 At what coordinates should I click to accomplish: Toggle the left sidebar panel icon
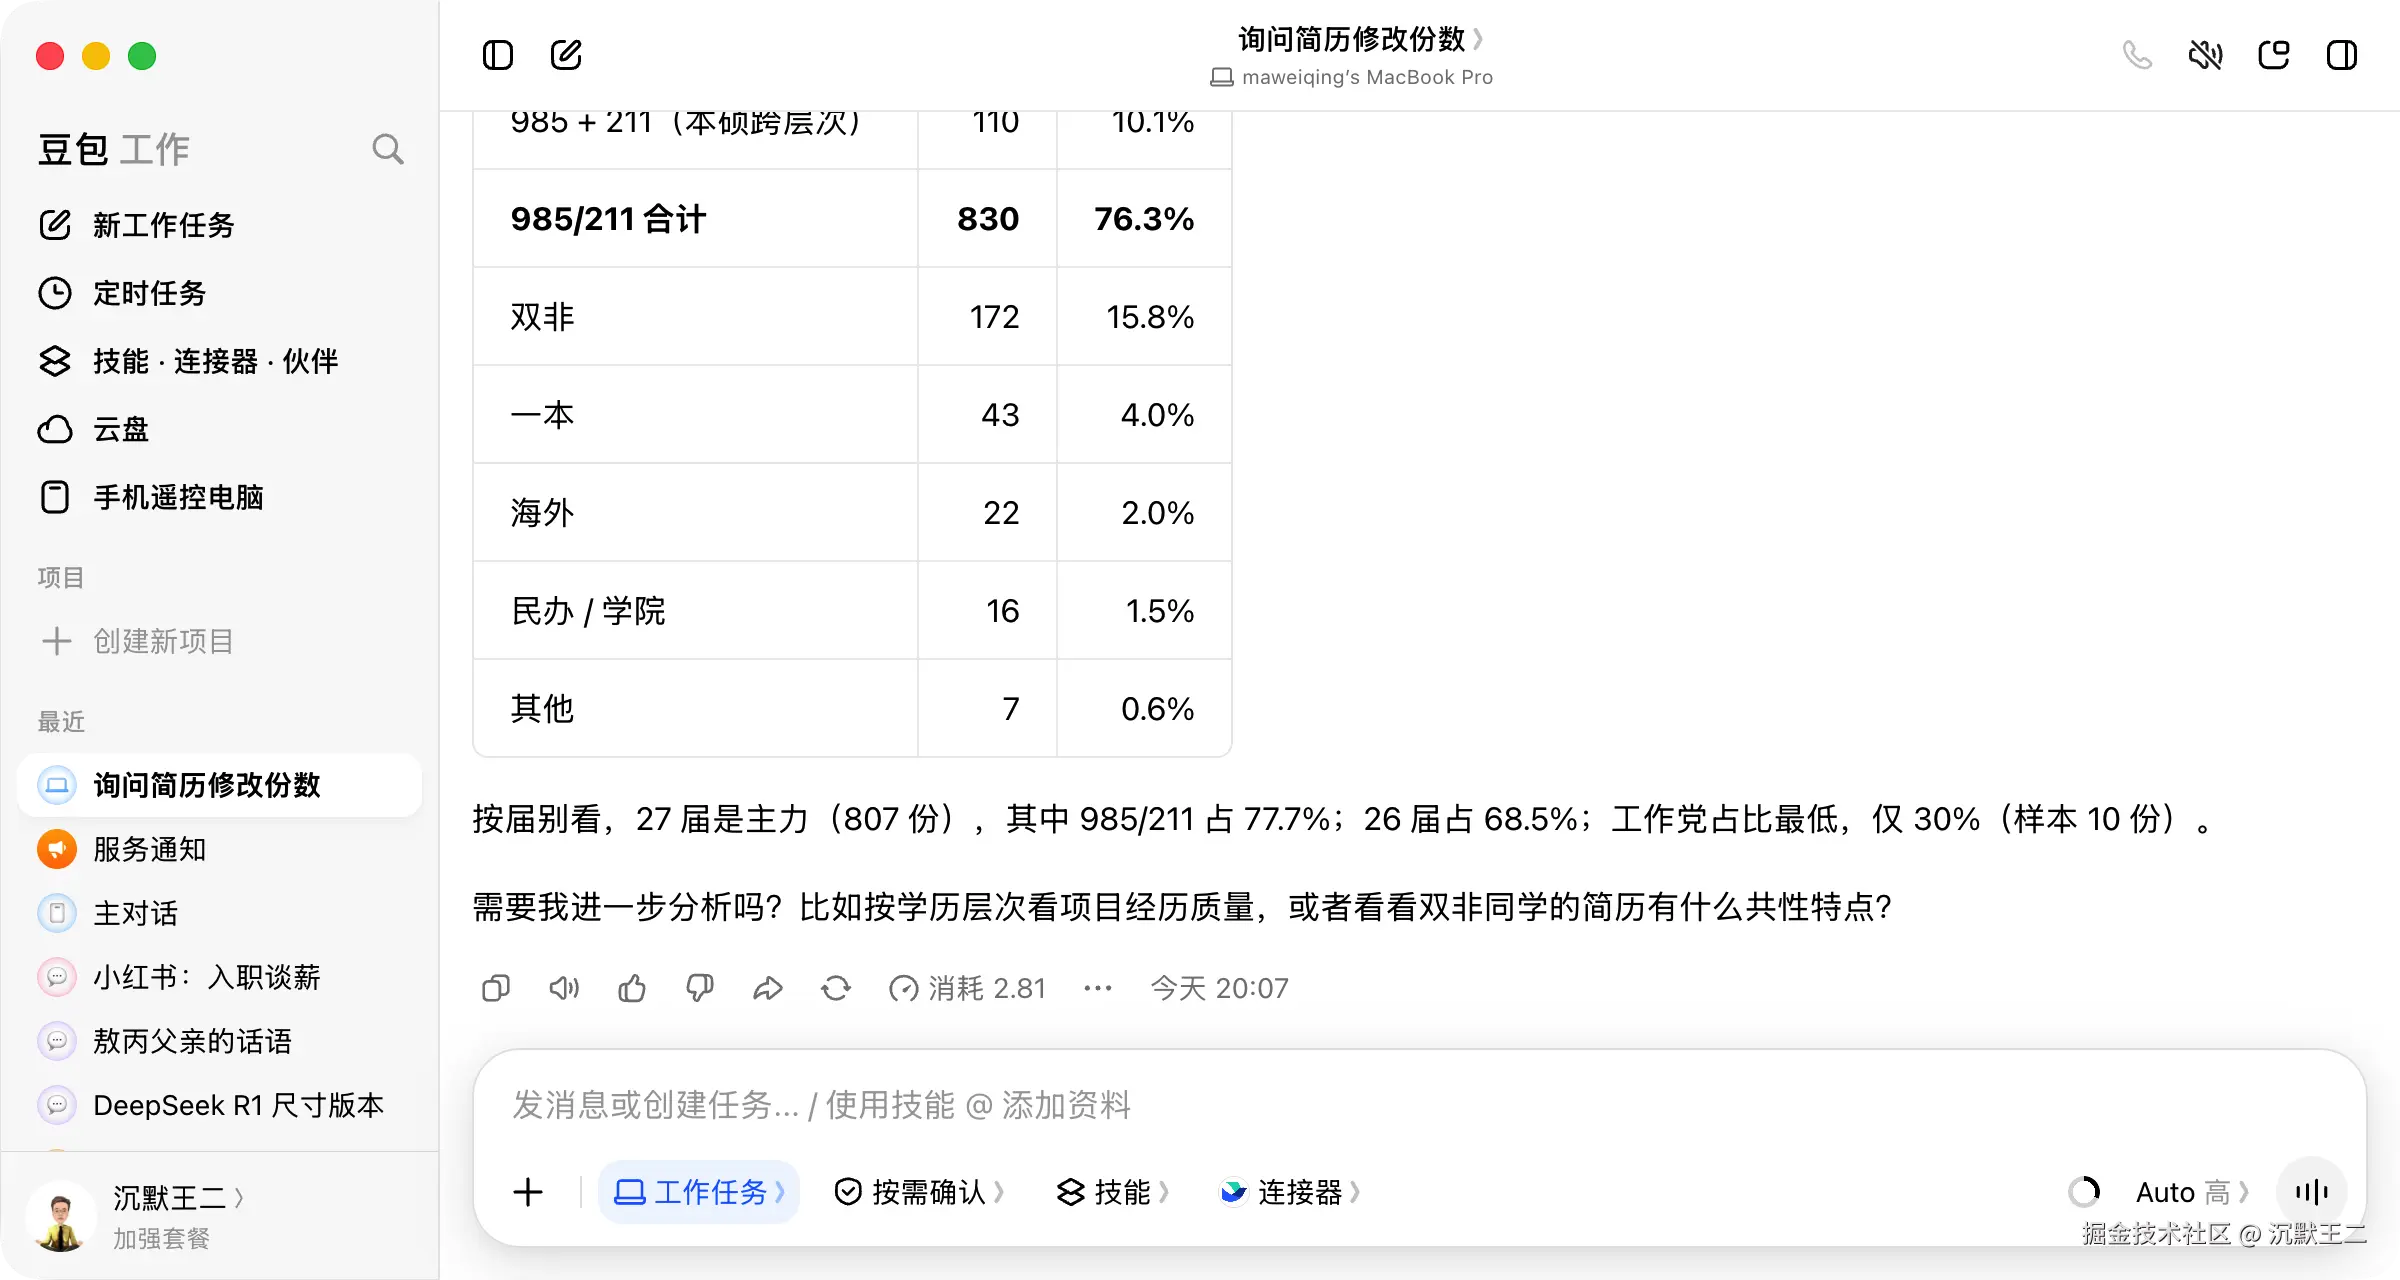(497, 55)
